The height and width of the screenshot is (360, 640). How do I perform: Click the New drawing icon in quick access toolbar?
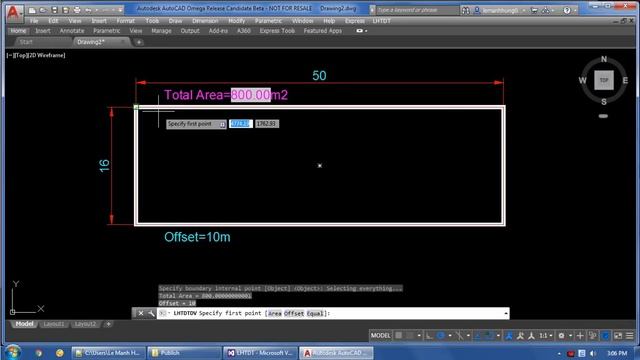32,10
